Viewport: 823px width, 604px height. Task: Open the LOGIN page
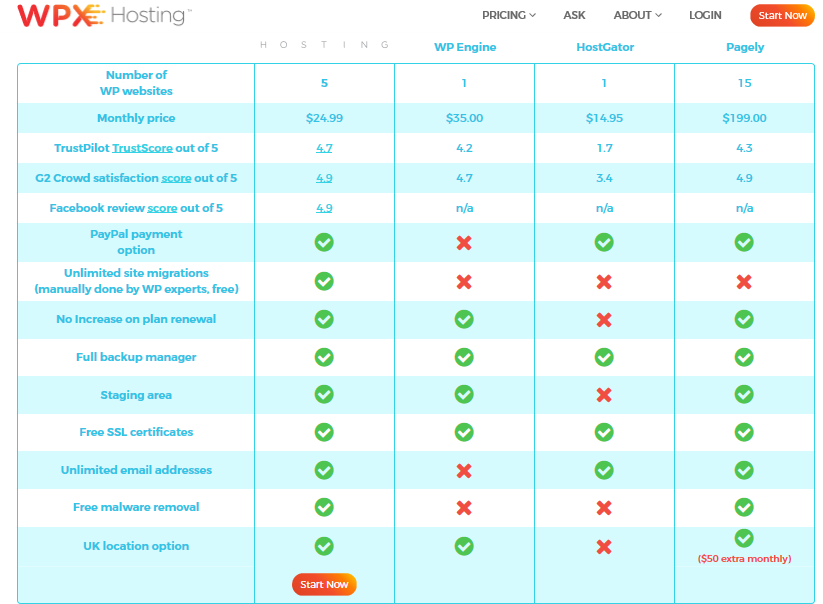pyautogui.click(x=705, y=15)
